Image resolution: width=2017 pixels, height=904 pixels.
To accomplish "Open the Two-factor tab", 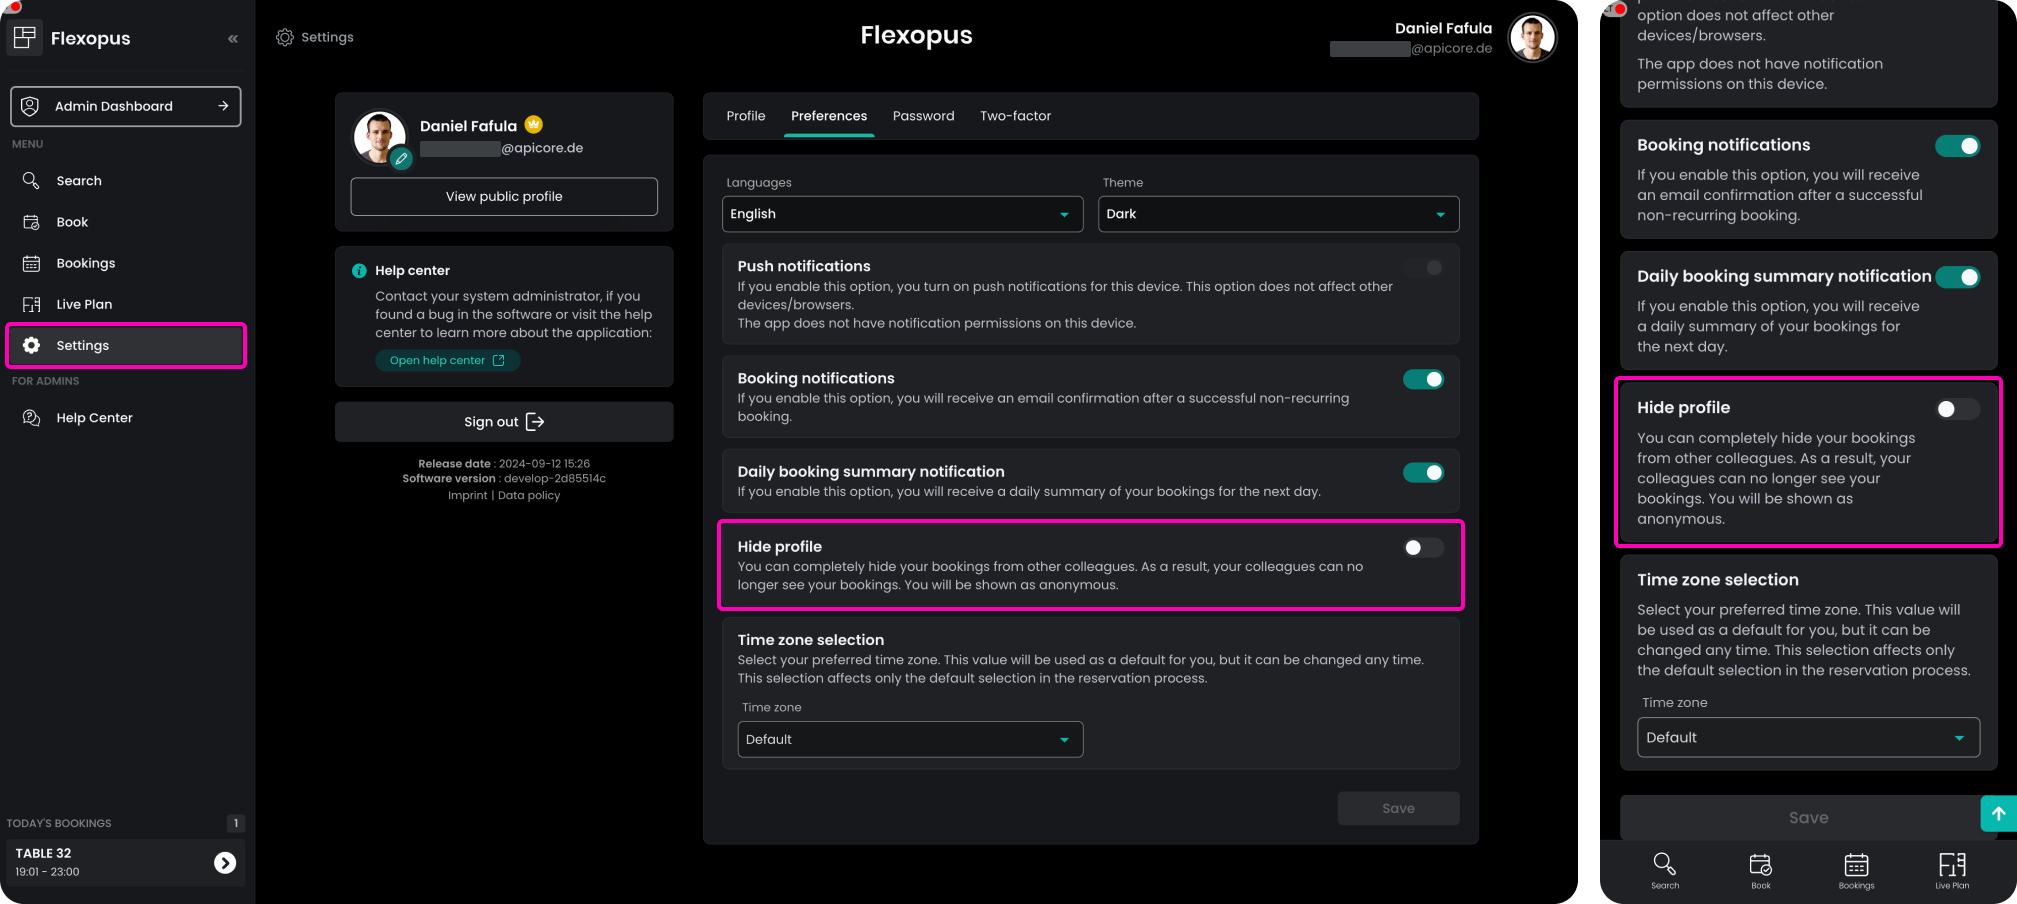I will click(1015, 116).
